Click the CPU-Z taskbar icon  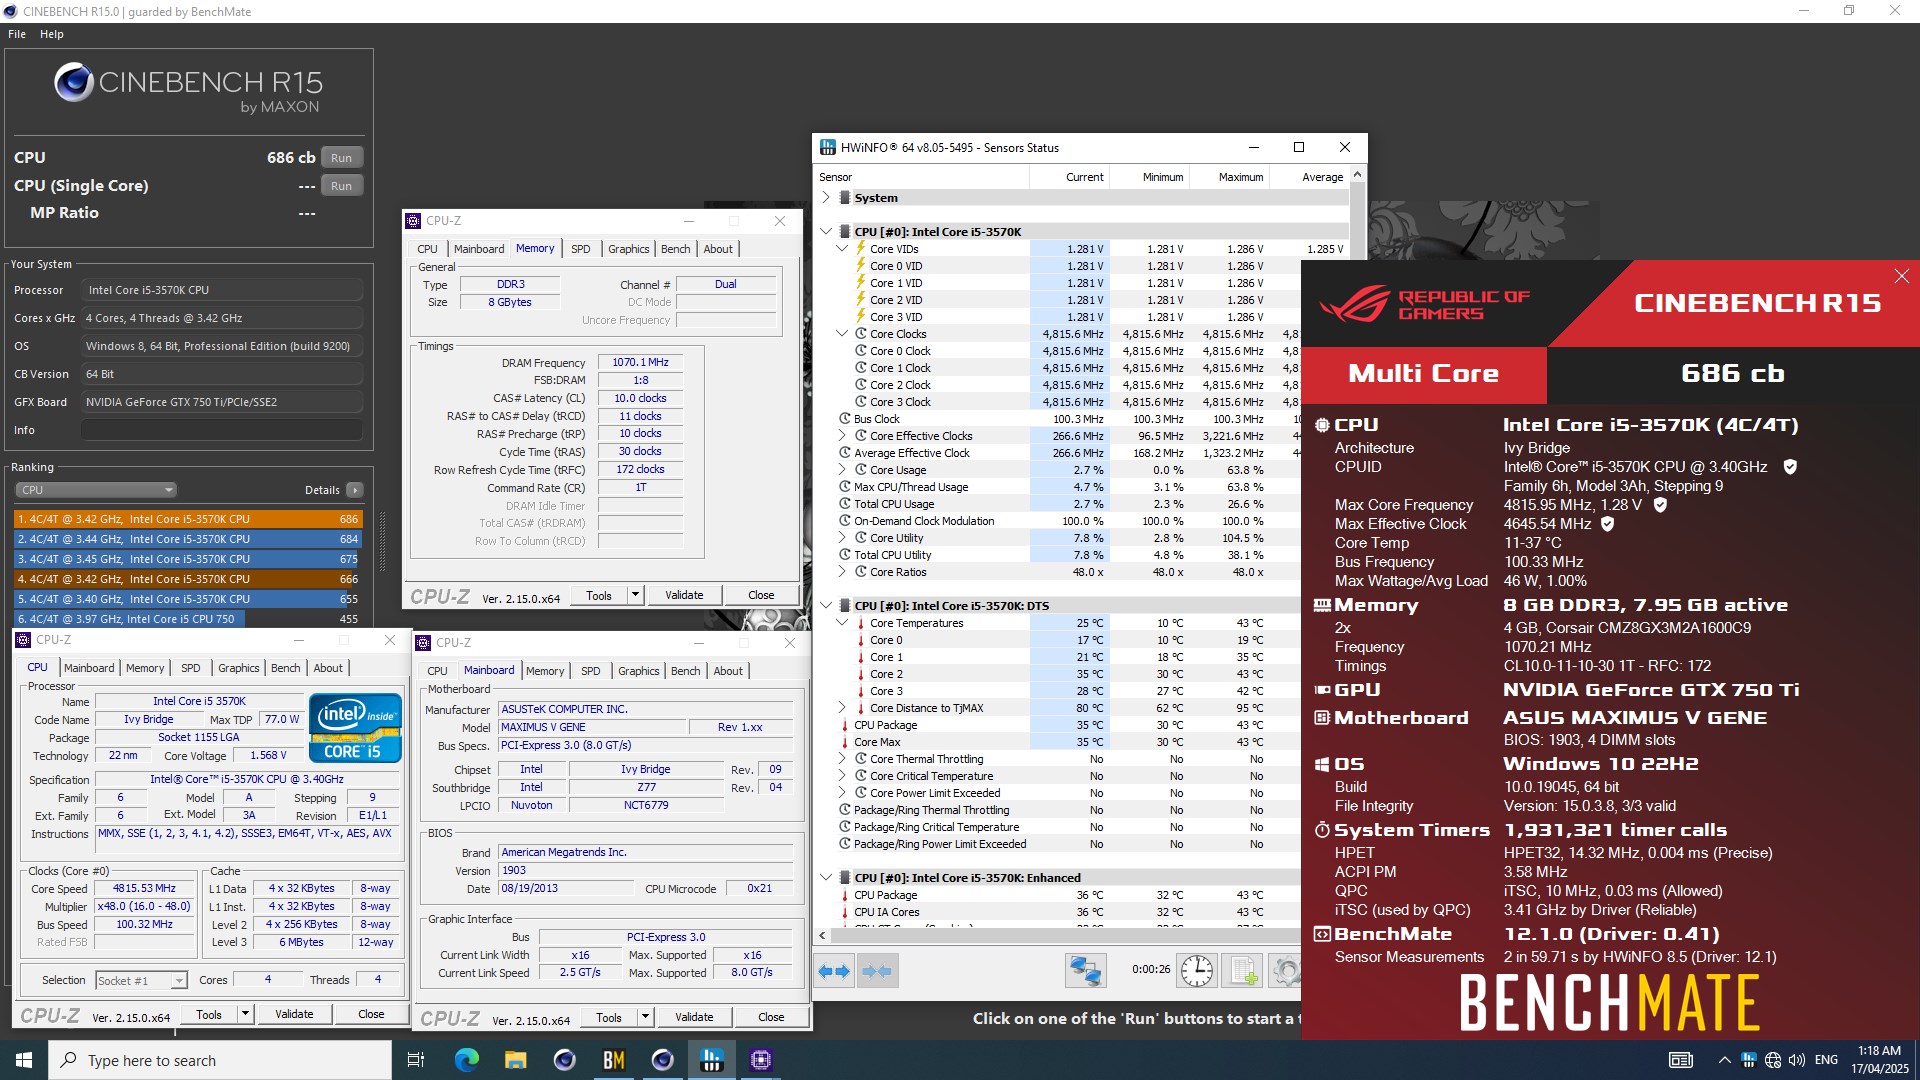760,1060
